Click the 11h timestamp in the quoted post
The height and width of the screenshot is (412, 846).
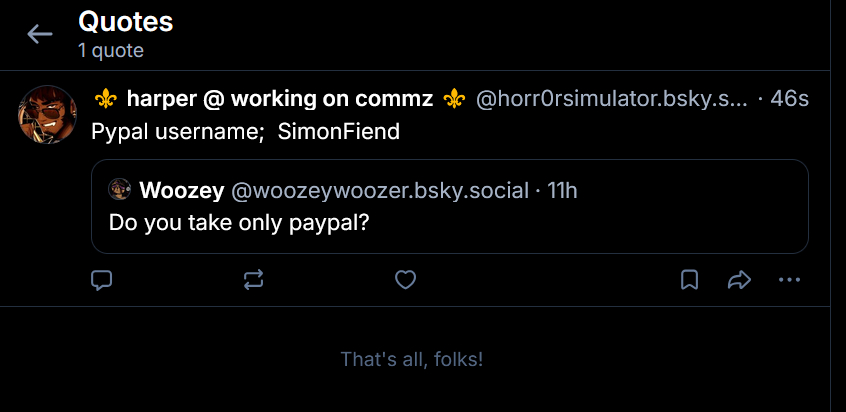point(565,189)
